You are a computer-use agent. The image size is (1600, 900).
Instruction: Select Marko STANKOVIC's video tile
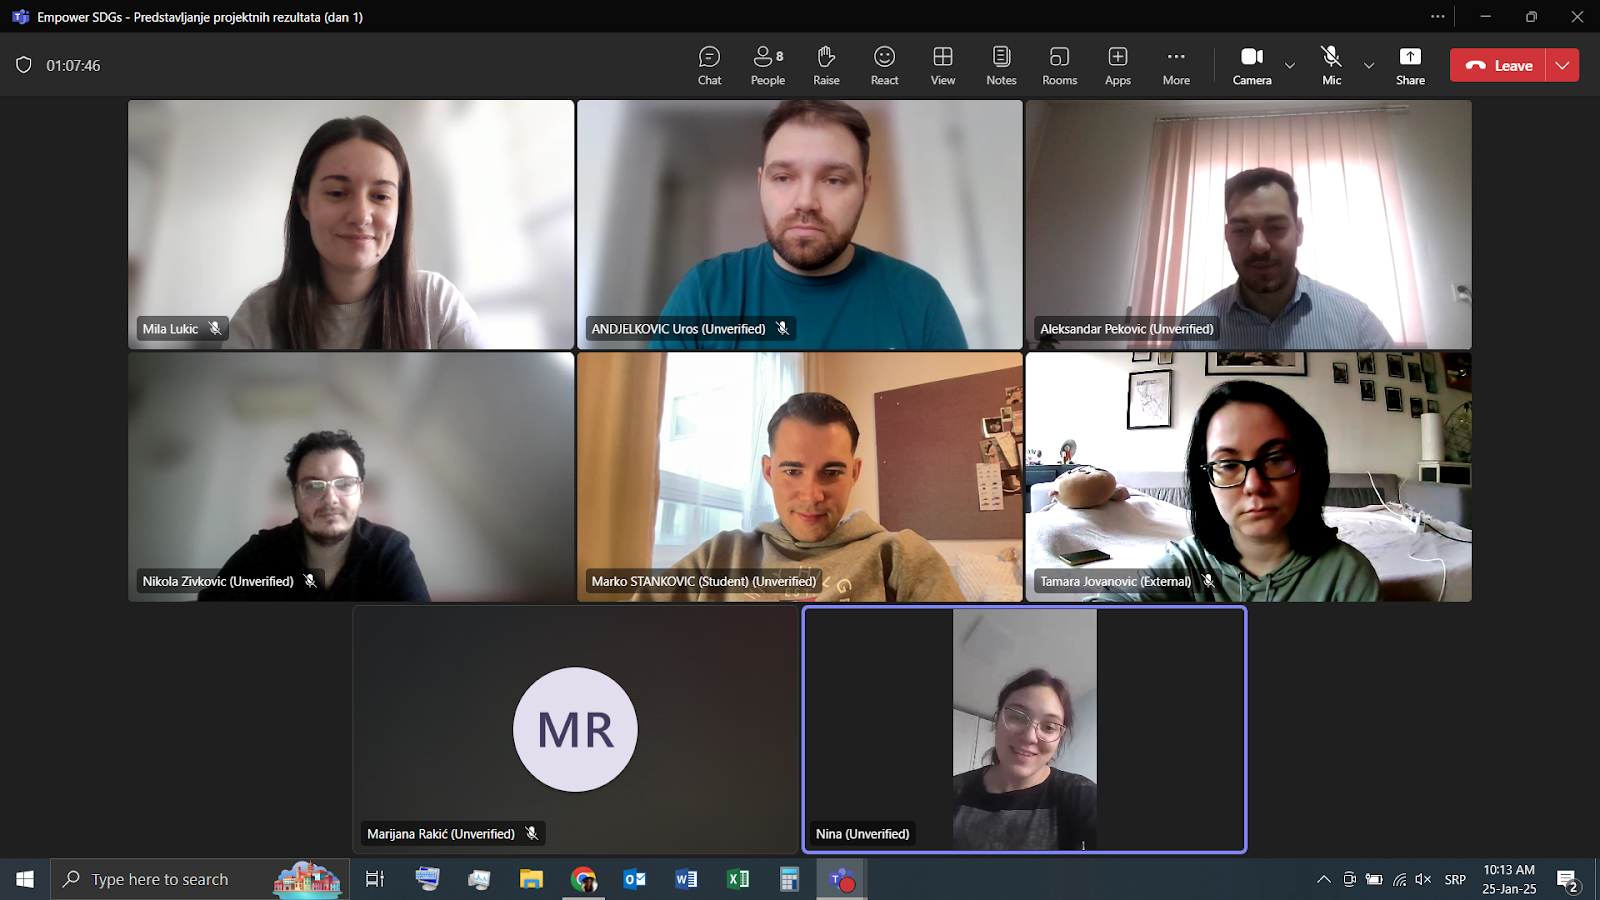coord(800,477)
